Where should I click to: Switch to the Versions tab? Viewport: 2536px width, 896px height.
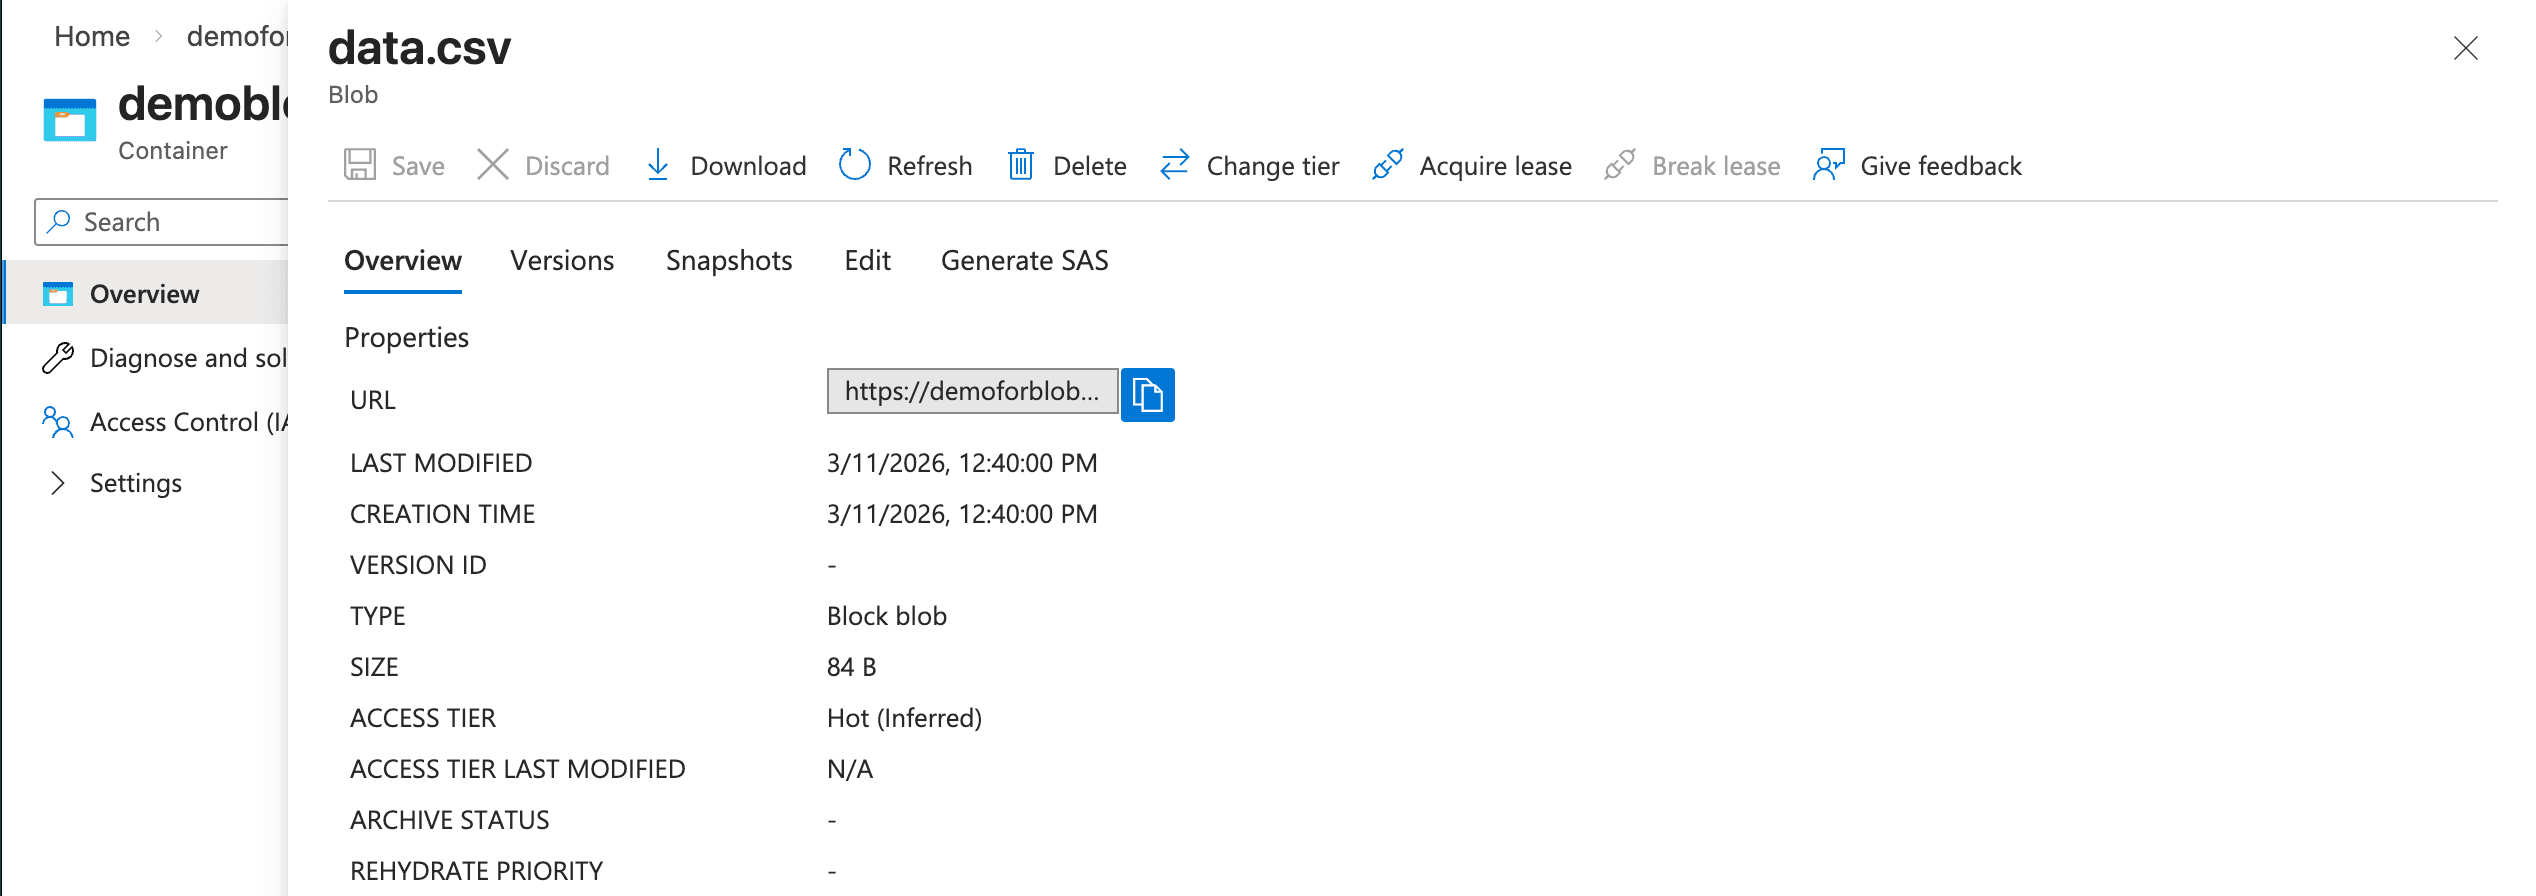click(x=562, y=261)
